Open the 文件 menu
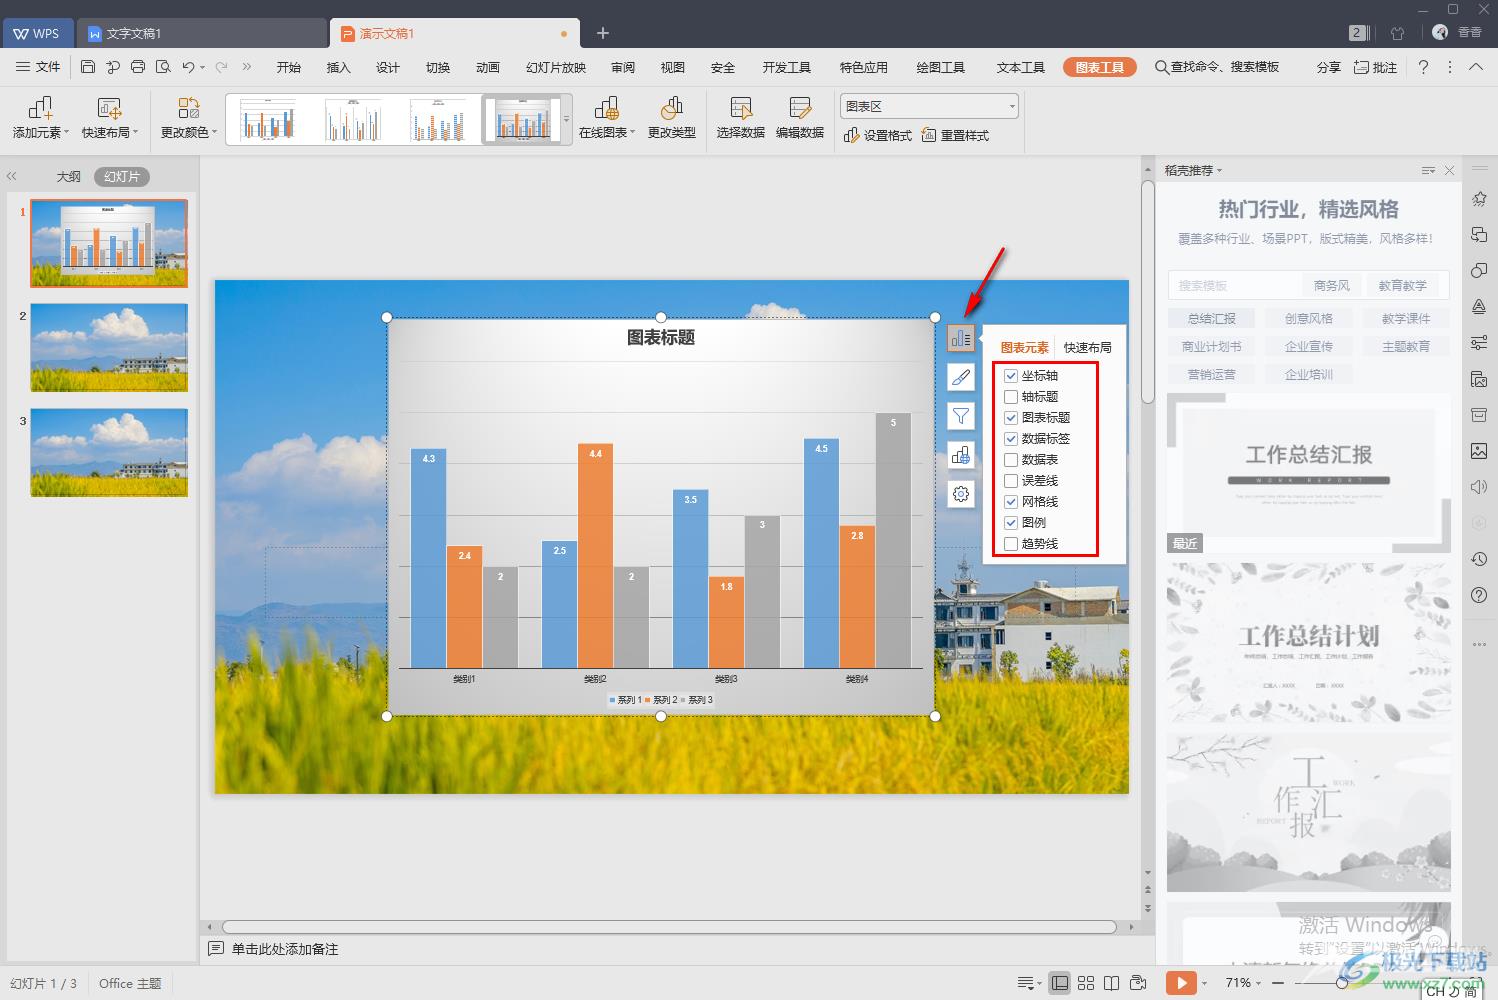Viewport: 1498px width, 1000px height. click(38, 67)
